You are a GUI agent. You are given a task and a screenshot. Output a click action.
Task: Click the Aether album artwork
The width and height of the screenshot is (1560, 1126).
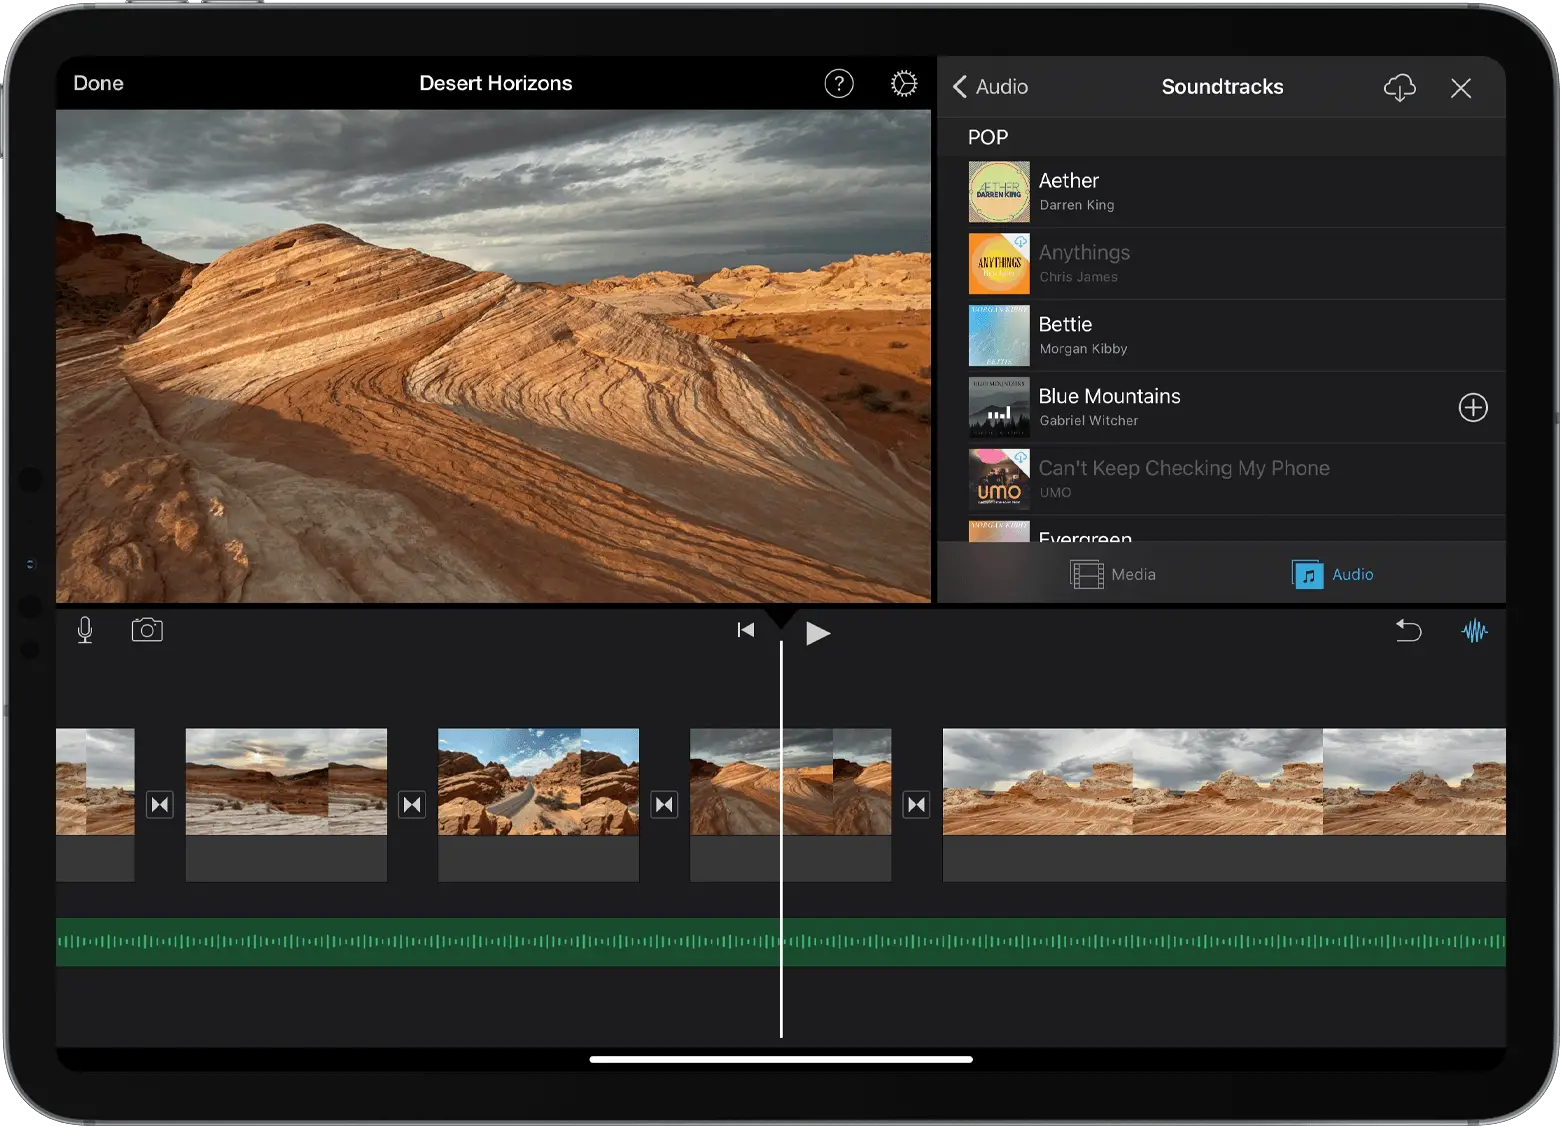(998, 191)
